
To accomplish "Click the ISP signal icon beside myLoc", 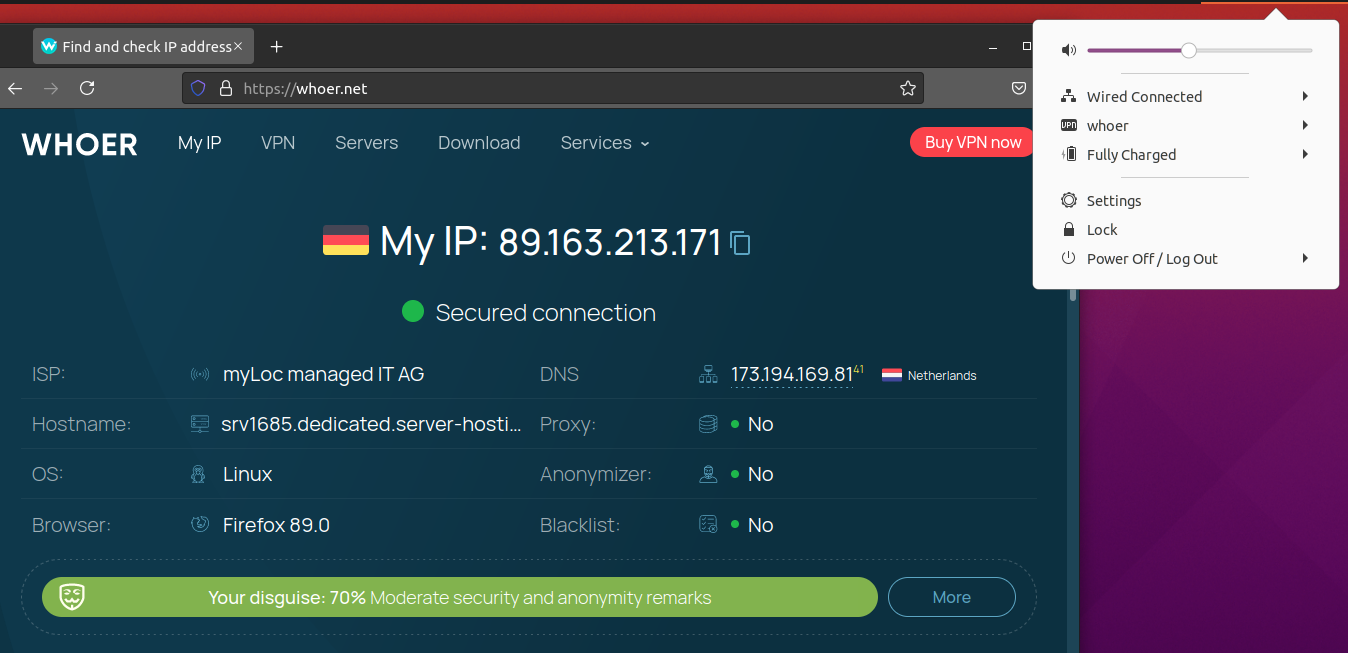I will (x=200, y=375).
